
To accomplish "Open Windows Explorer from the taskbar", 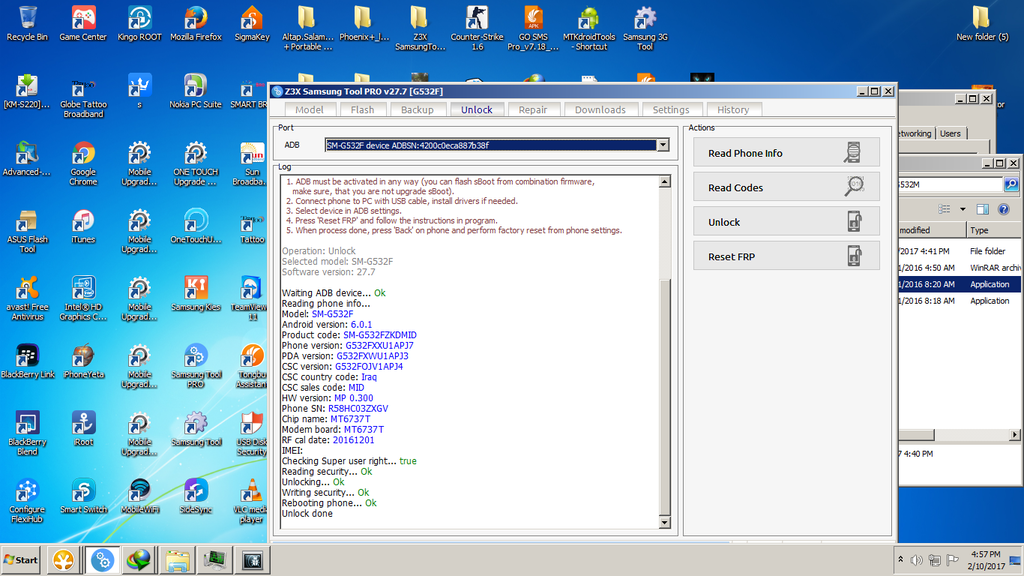I will point(178,559).
